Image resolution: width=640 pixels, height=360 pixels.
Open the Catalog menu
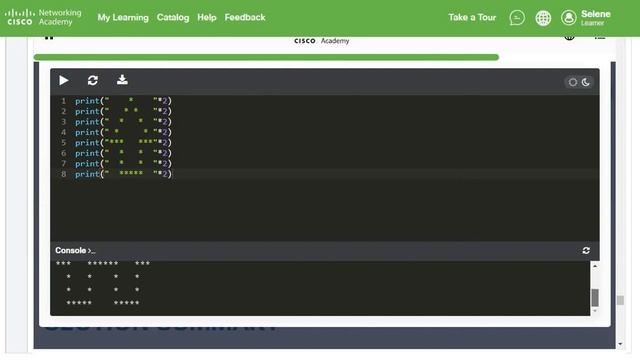pos(173,18)
